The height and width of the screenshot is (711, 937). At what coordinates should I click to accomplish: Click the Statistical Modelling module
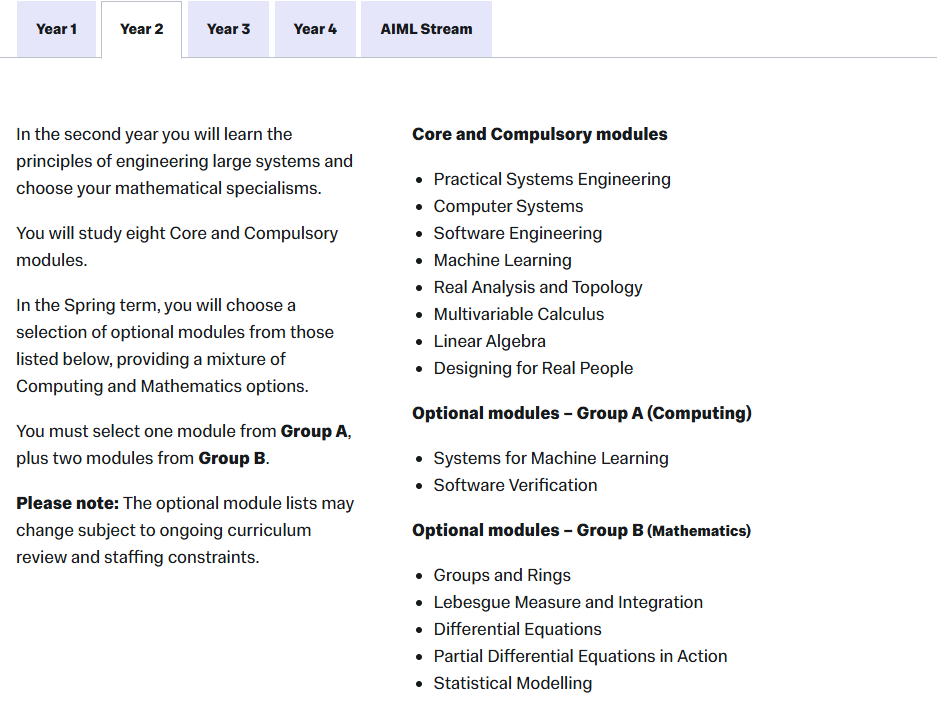(x=512, y=683)
